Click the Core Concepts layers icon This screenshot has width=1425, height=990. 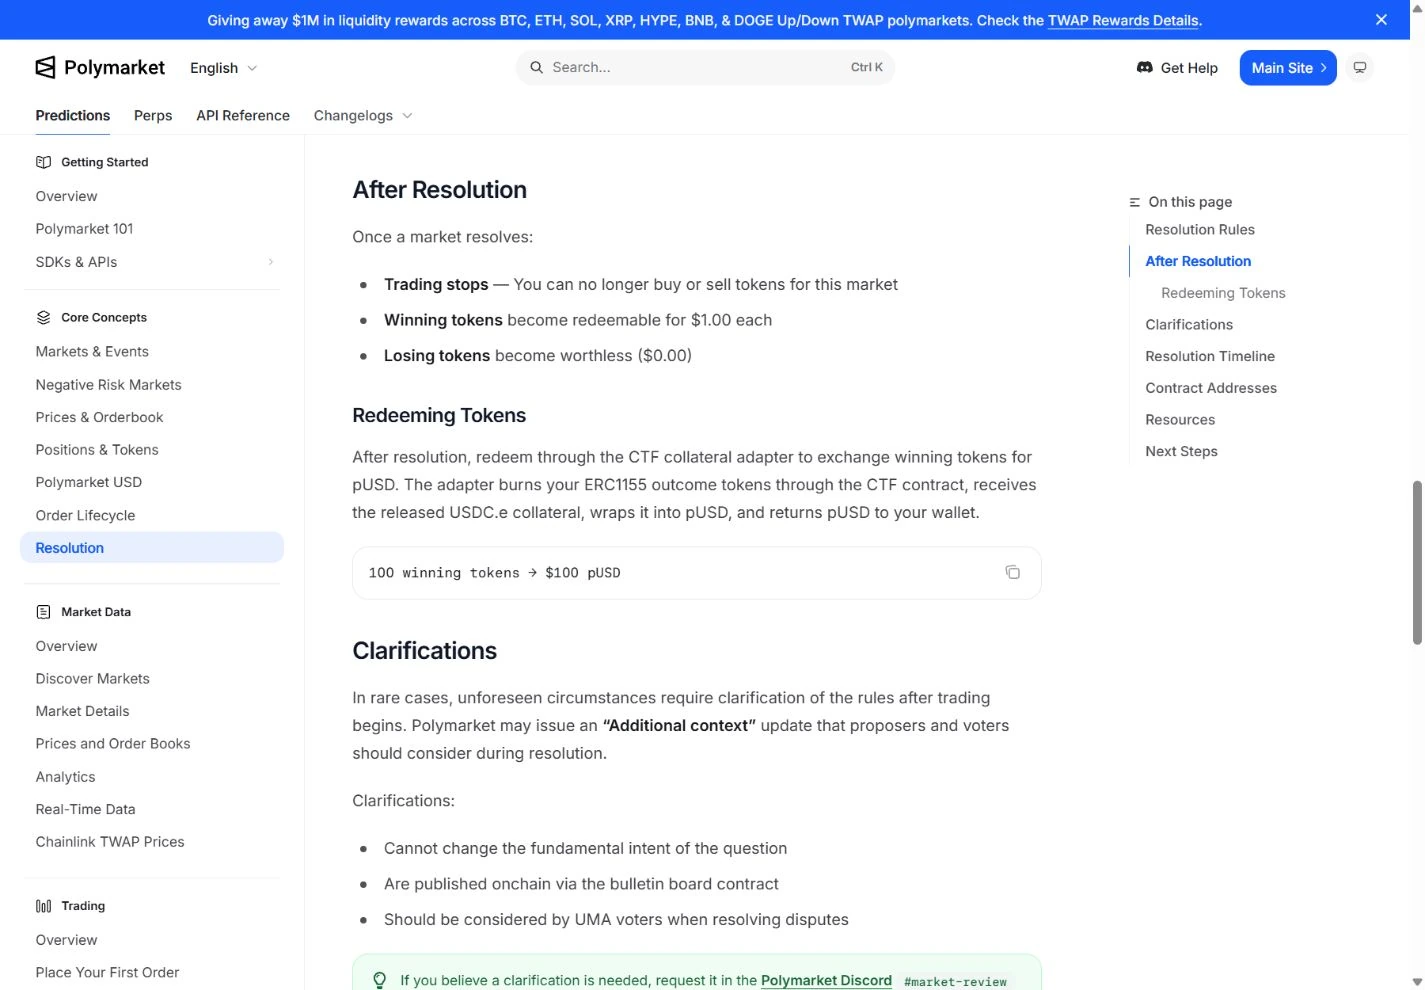click(x=43, y=317)
